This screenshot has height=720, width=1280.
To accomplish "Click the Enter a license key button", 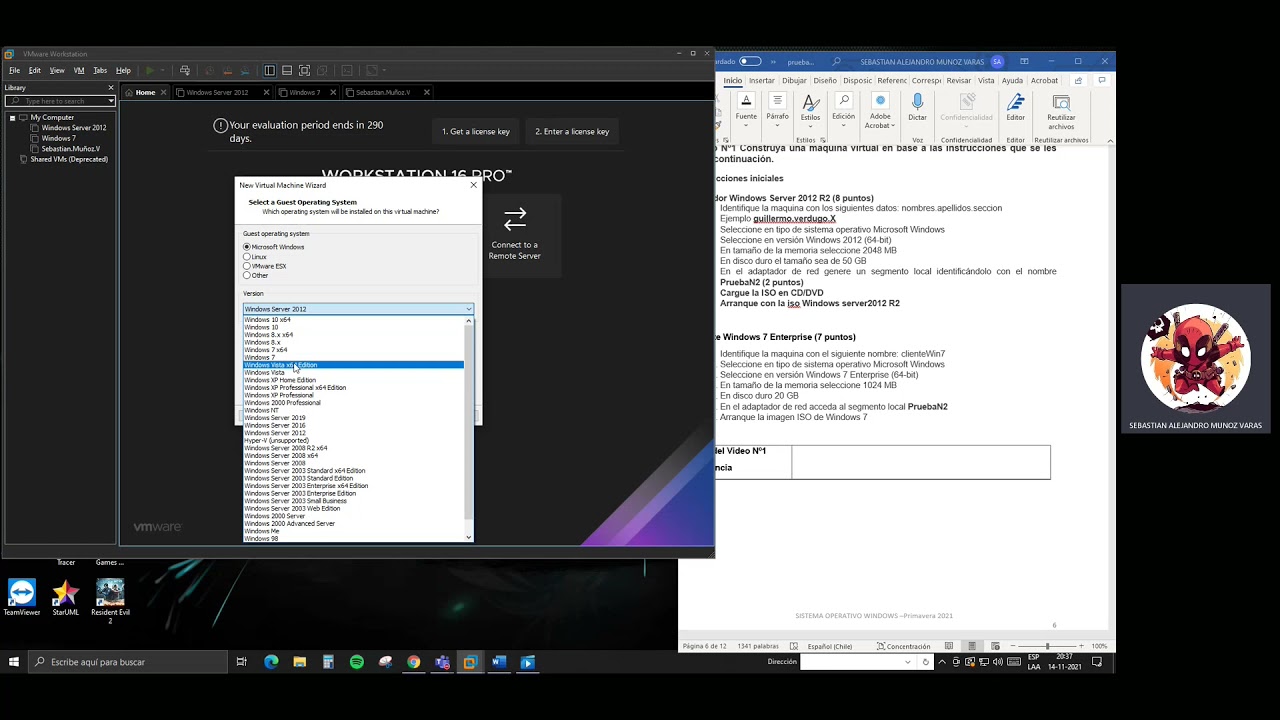I will 572,132.
